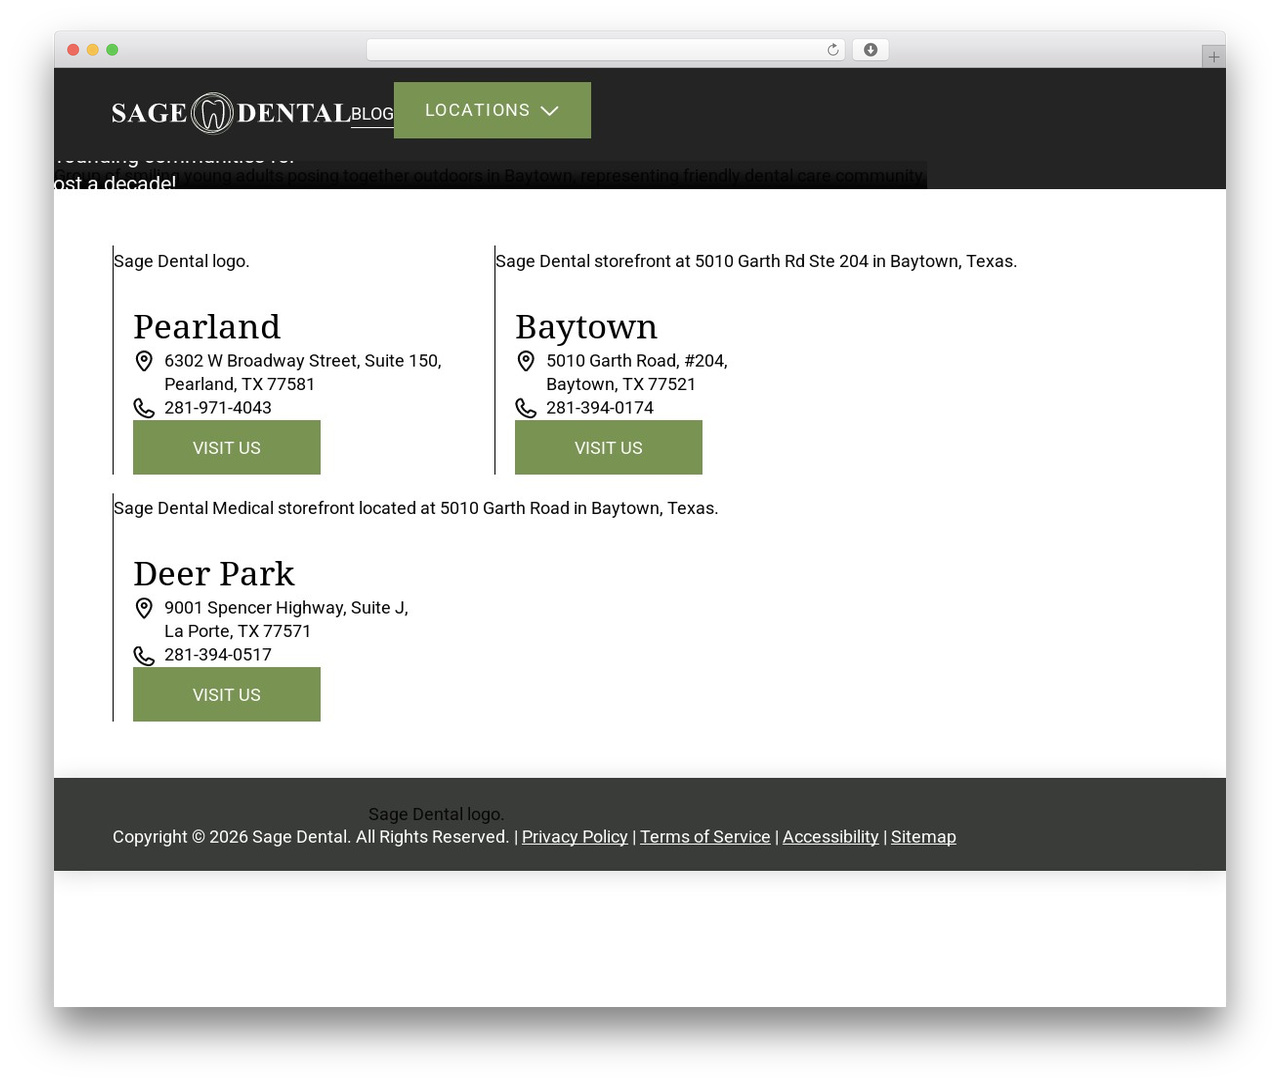Click the Deer Park storefront image alt text
The image size is (1280, 1084).
[x=416, y=508]
